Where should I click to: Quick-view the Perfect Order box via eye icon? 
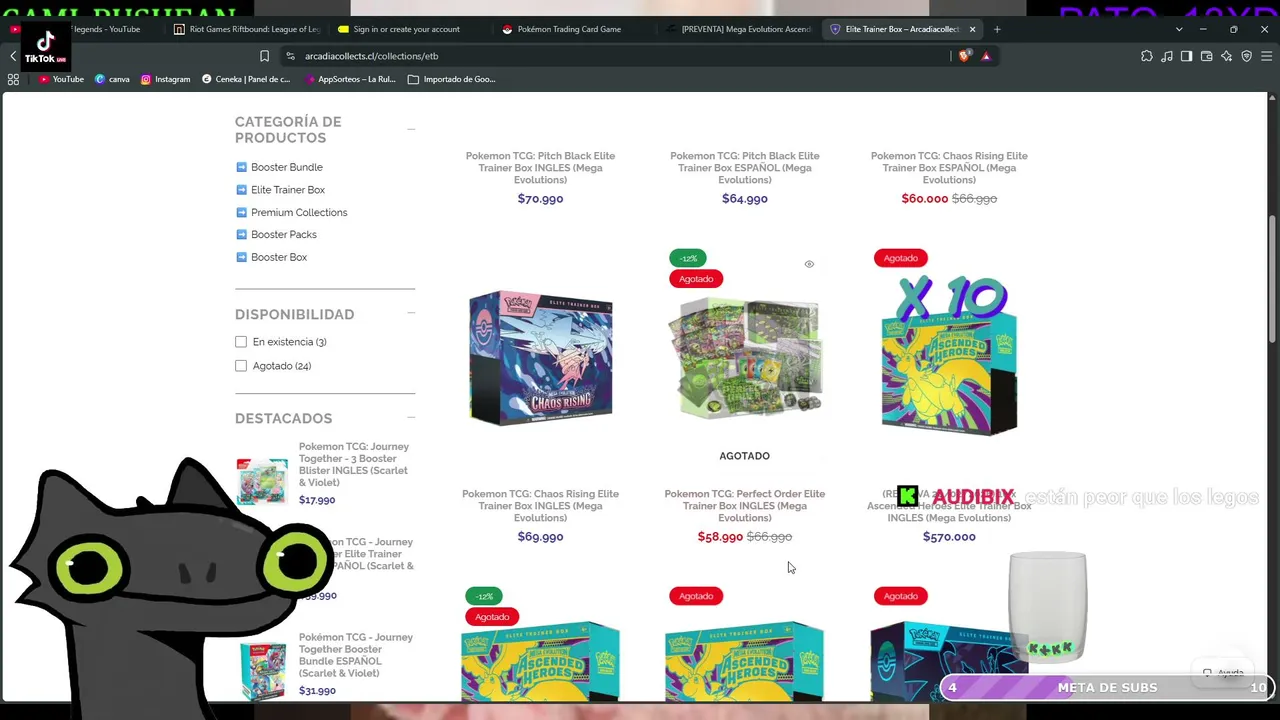[809, 264]
